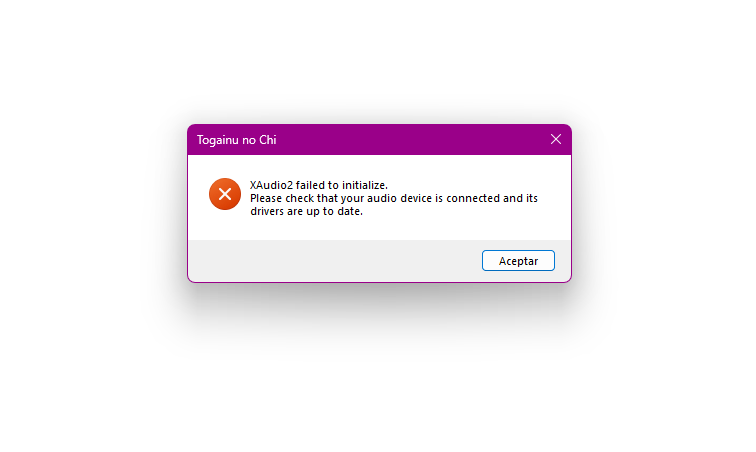Click the 'Please check that your audio' line
This screenshot has width=756, height=452.
tap(393, 198)
